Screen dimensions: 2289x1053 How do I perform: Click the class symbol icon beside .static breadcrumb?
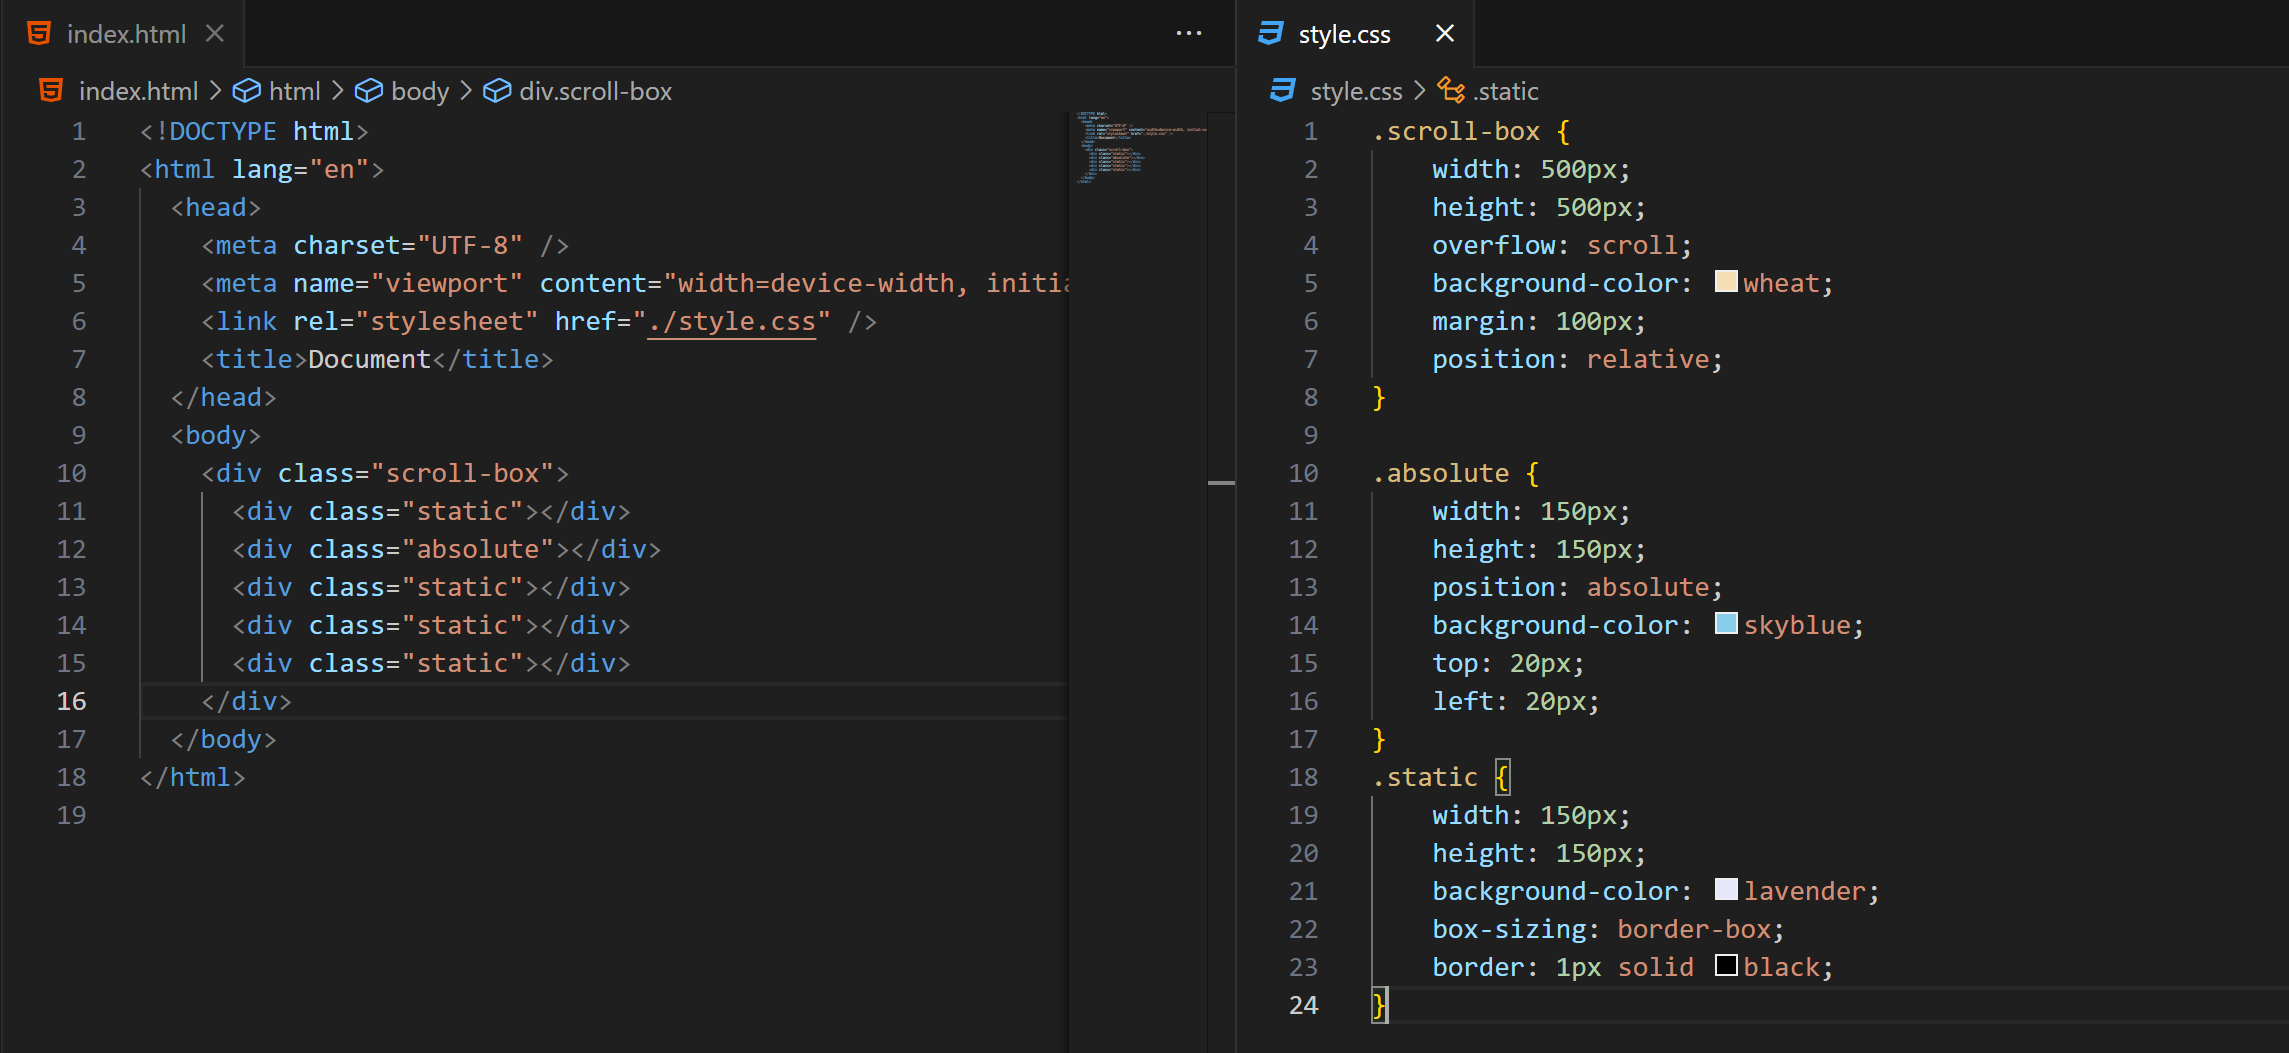tap(1451, 91)
